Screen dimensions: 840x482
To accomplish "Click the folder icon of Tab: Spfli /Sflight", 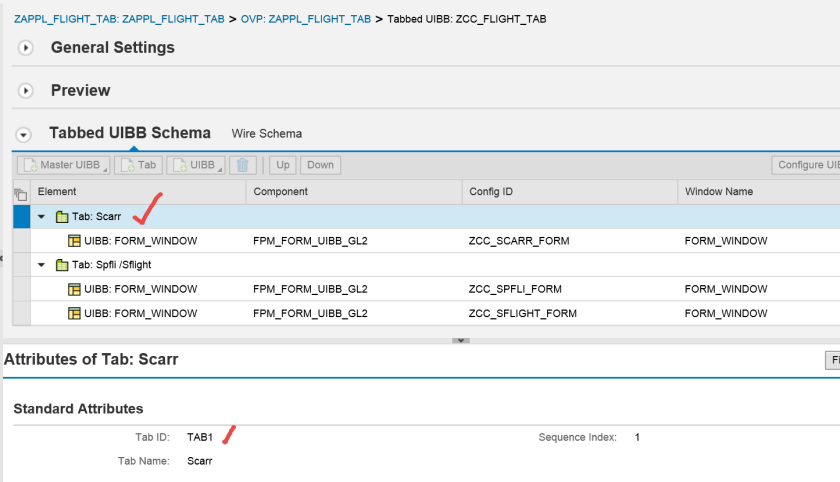I will 62,265.
